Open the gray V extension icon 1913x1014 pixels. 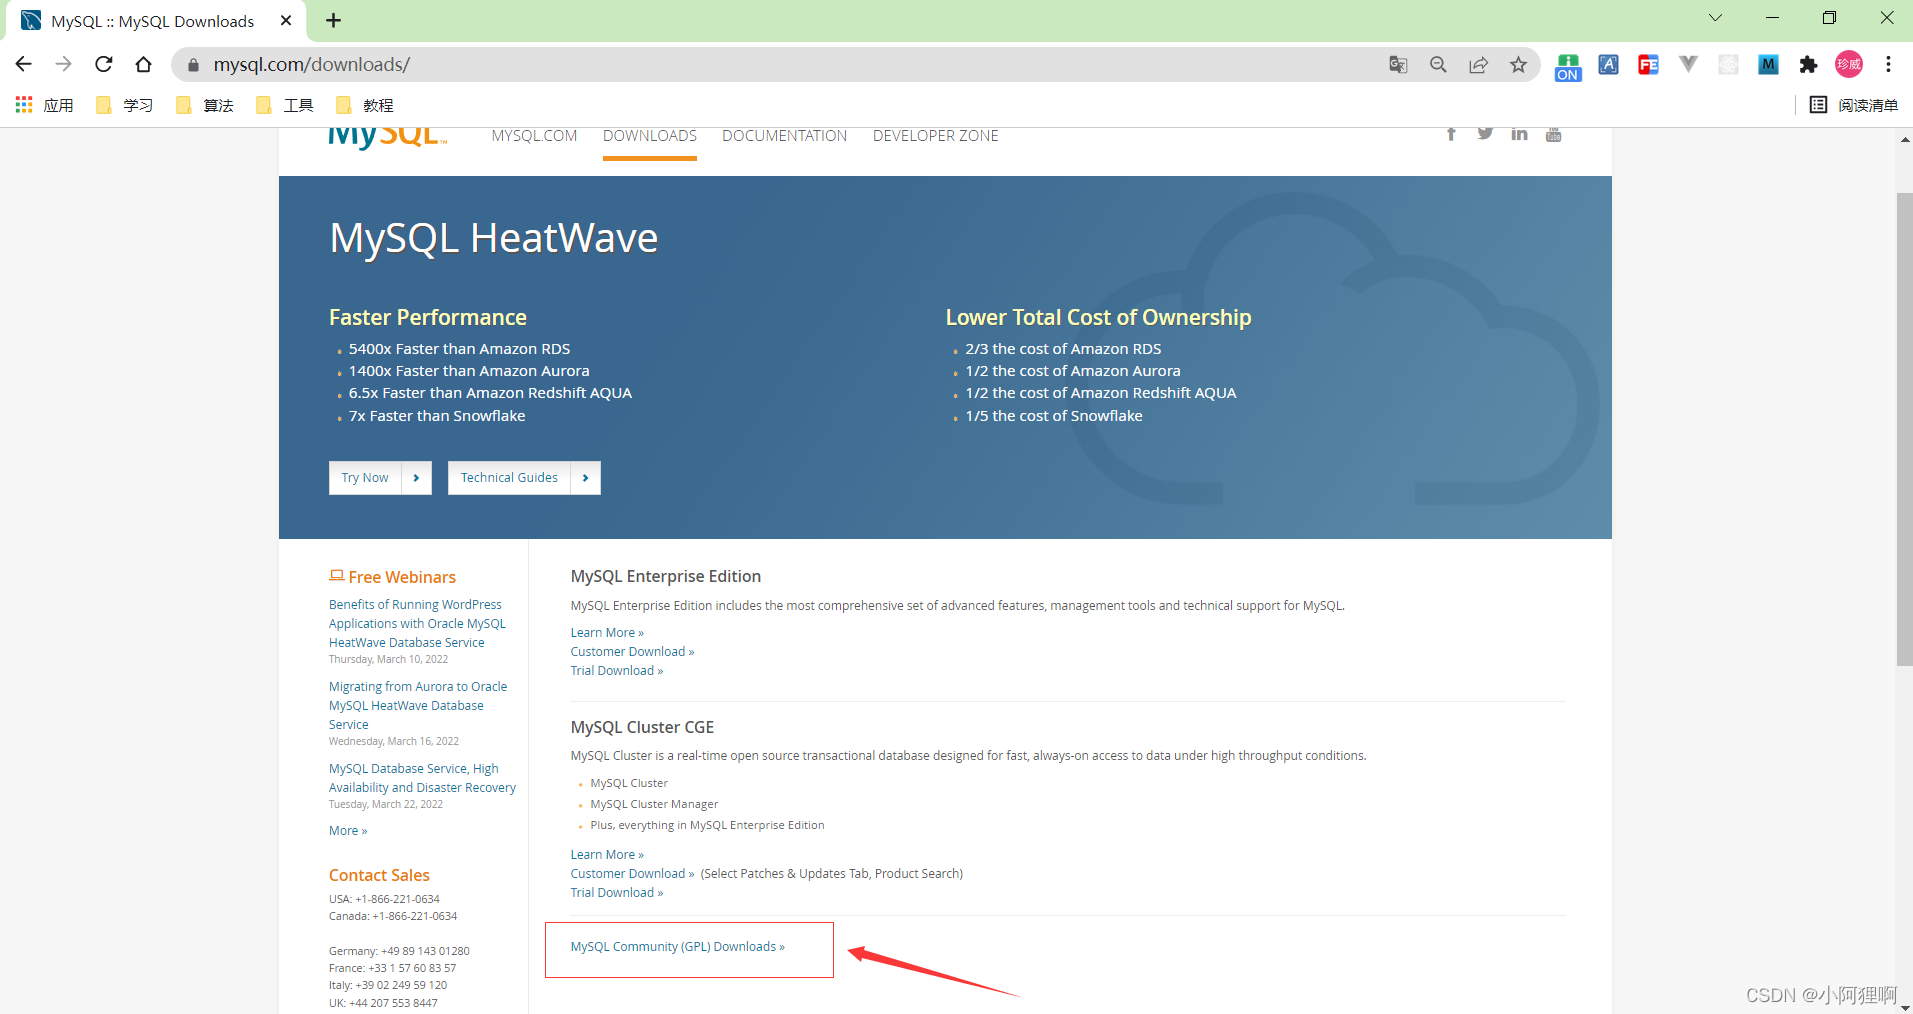[1688, 65]
